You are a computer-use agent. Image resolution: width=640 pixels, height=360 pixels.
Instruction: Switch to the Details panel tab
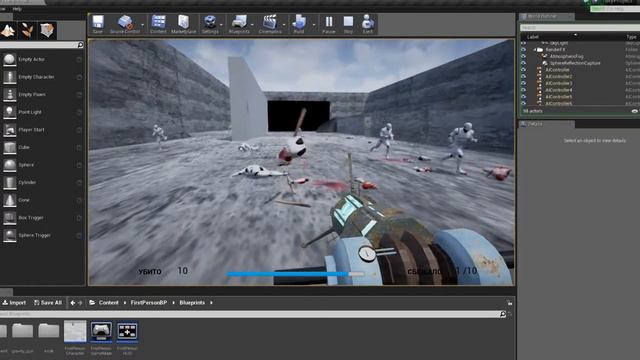click(x=547, y=124)
